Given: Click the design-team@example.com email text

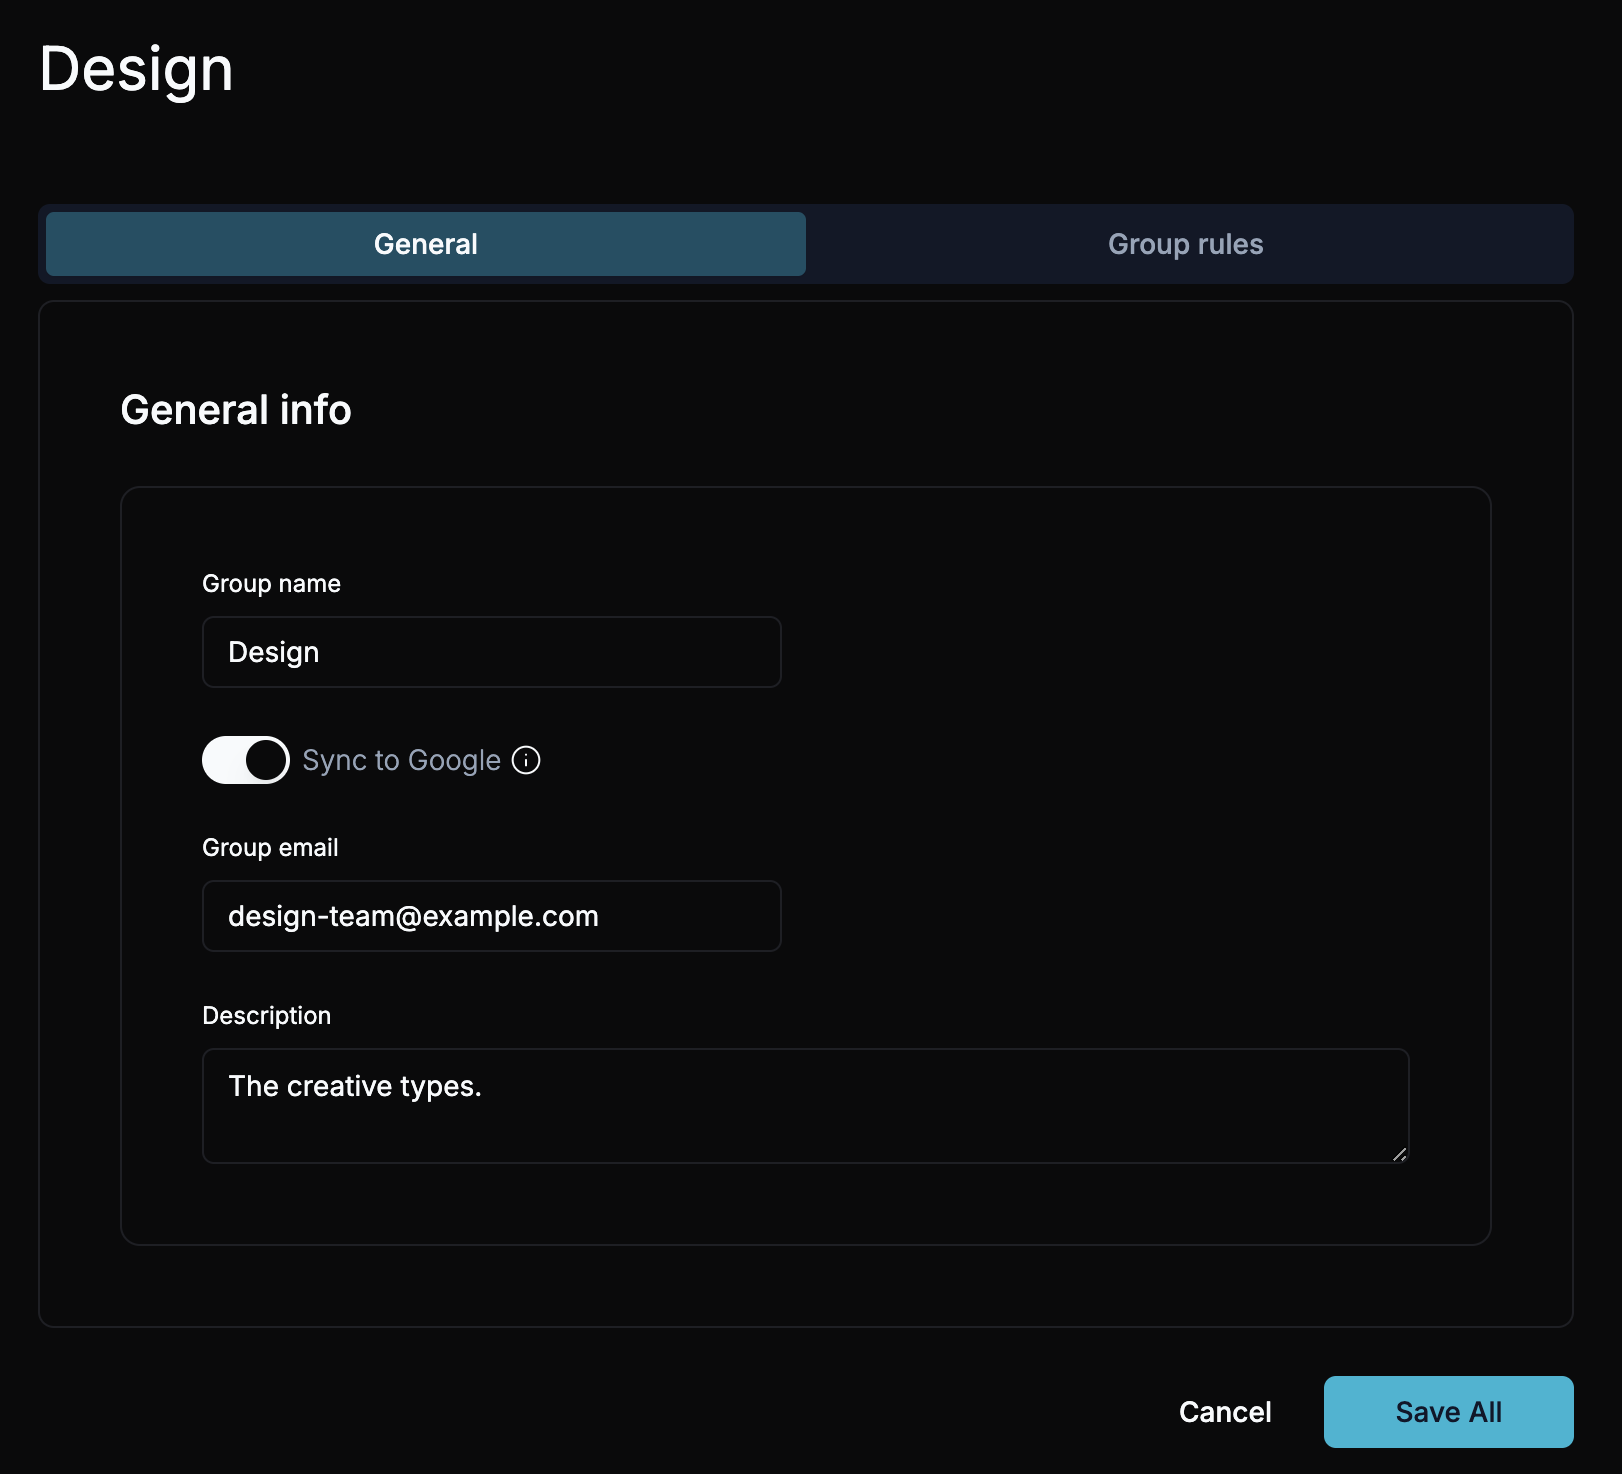Looking at the screenshot, I should (413, 916).
